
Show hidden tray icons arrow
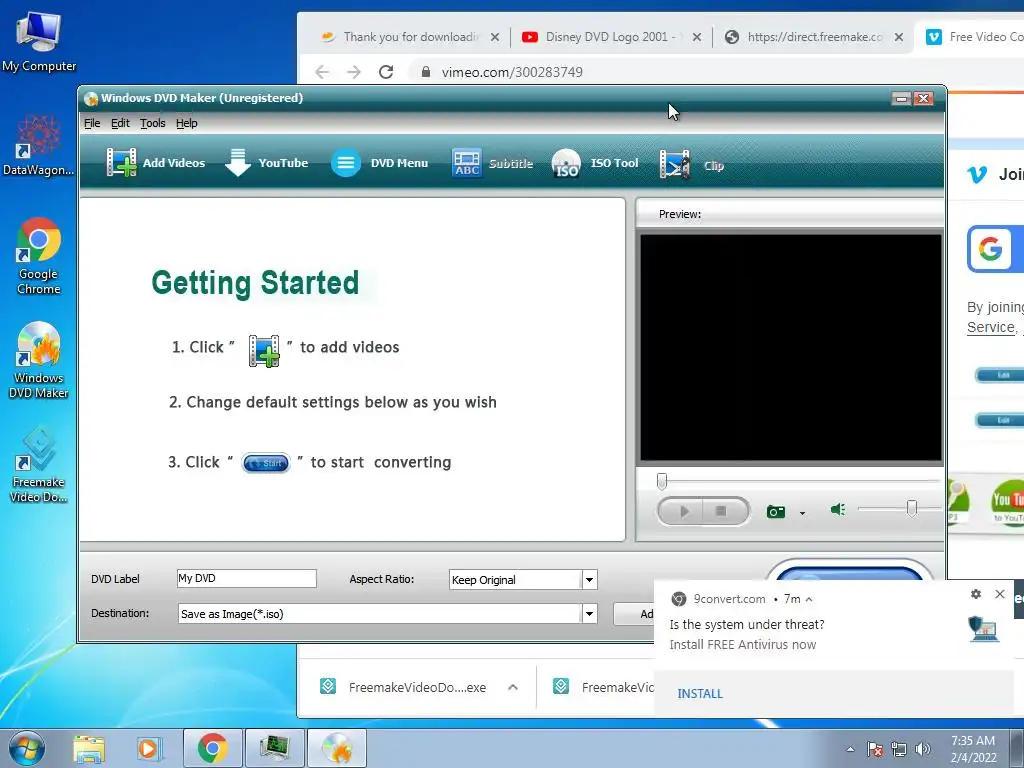850,749
